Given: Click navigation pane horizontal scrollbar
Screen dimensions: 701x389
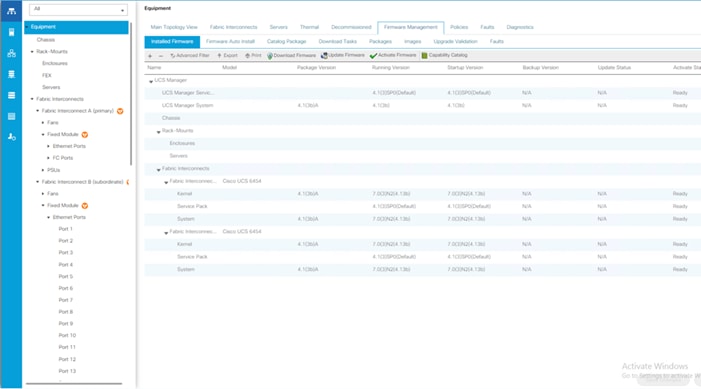Looking at the screenshot, I should pyautogui.click(x=74, y=383).
